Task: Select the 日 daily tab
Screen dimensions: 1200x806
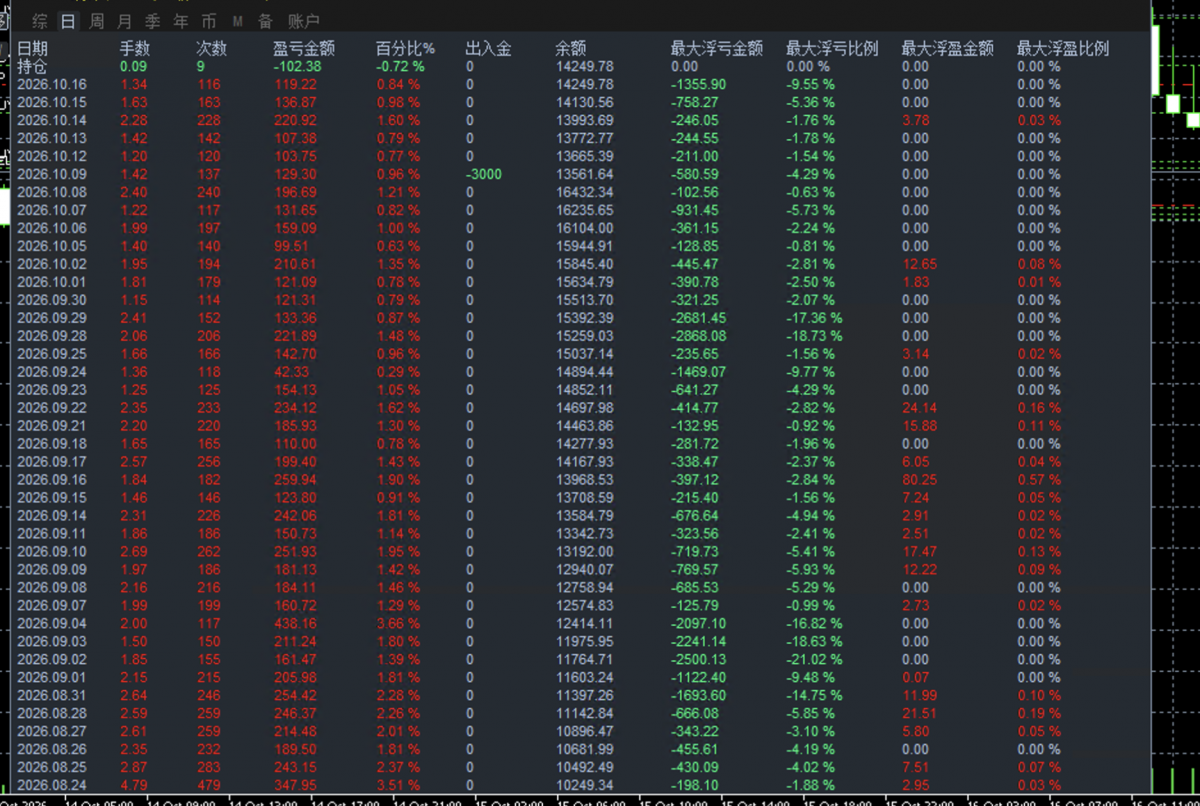Action: click(x=68, y=21)
